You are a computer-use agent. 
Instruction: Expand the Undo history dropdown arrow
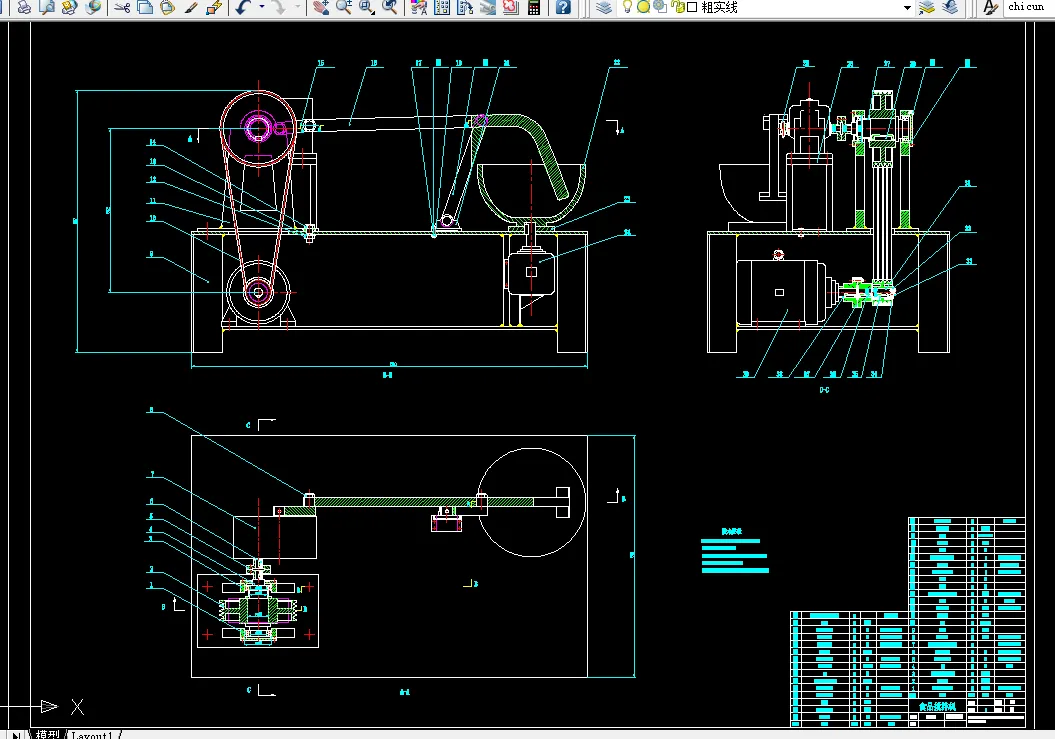pos(262,7)
